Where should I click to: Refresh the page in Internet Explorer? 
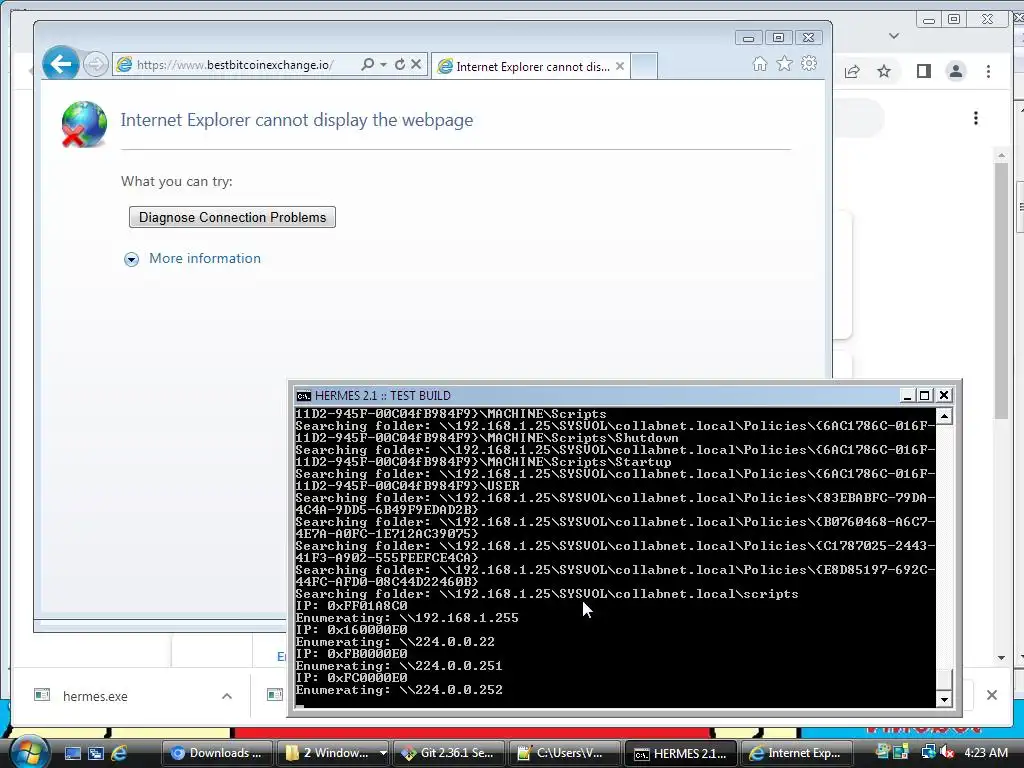point(400,64)
